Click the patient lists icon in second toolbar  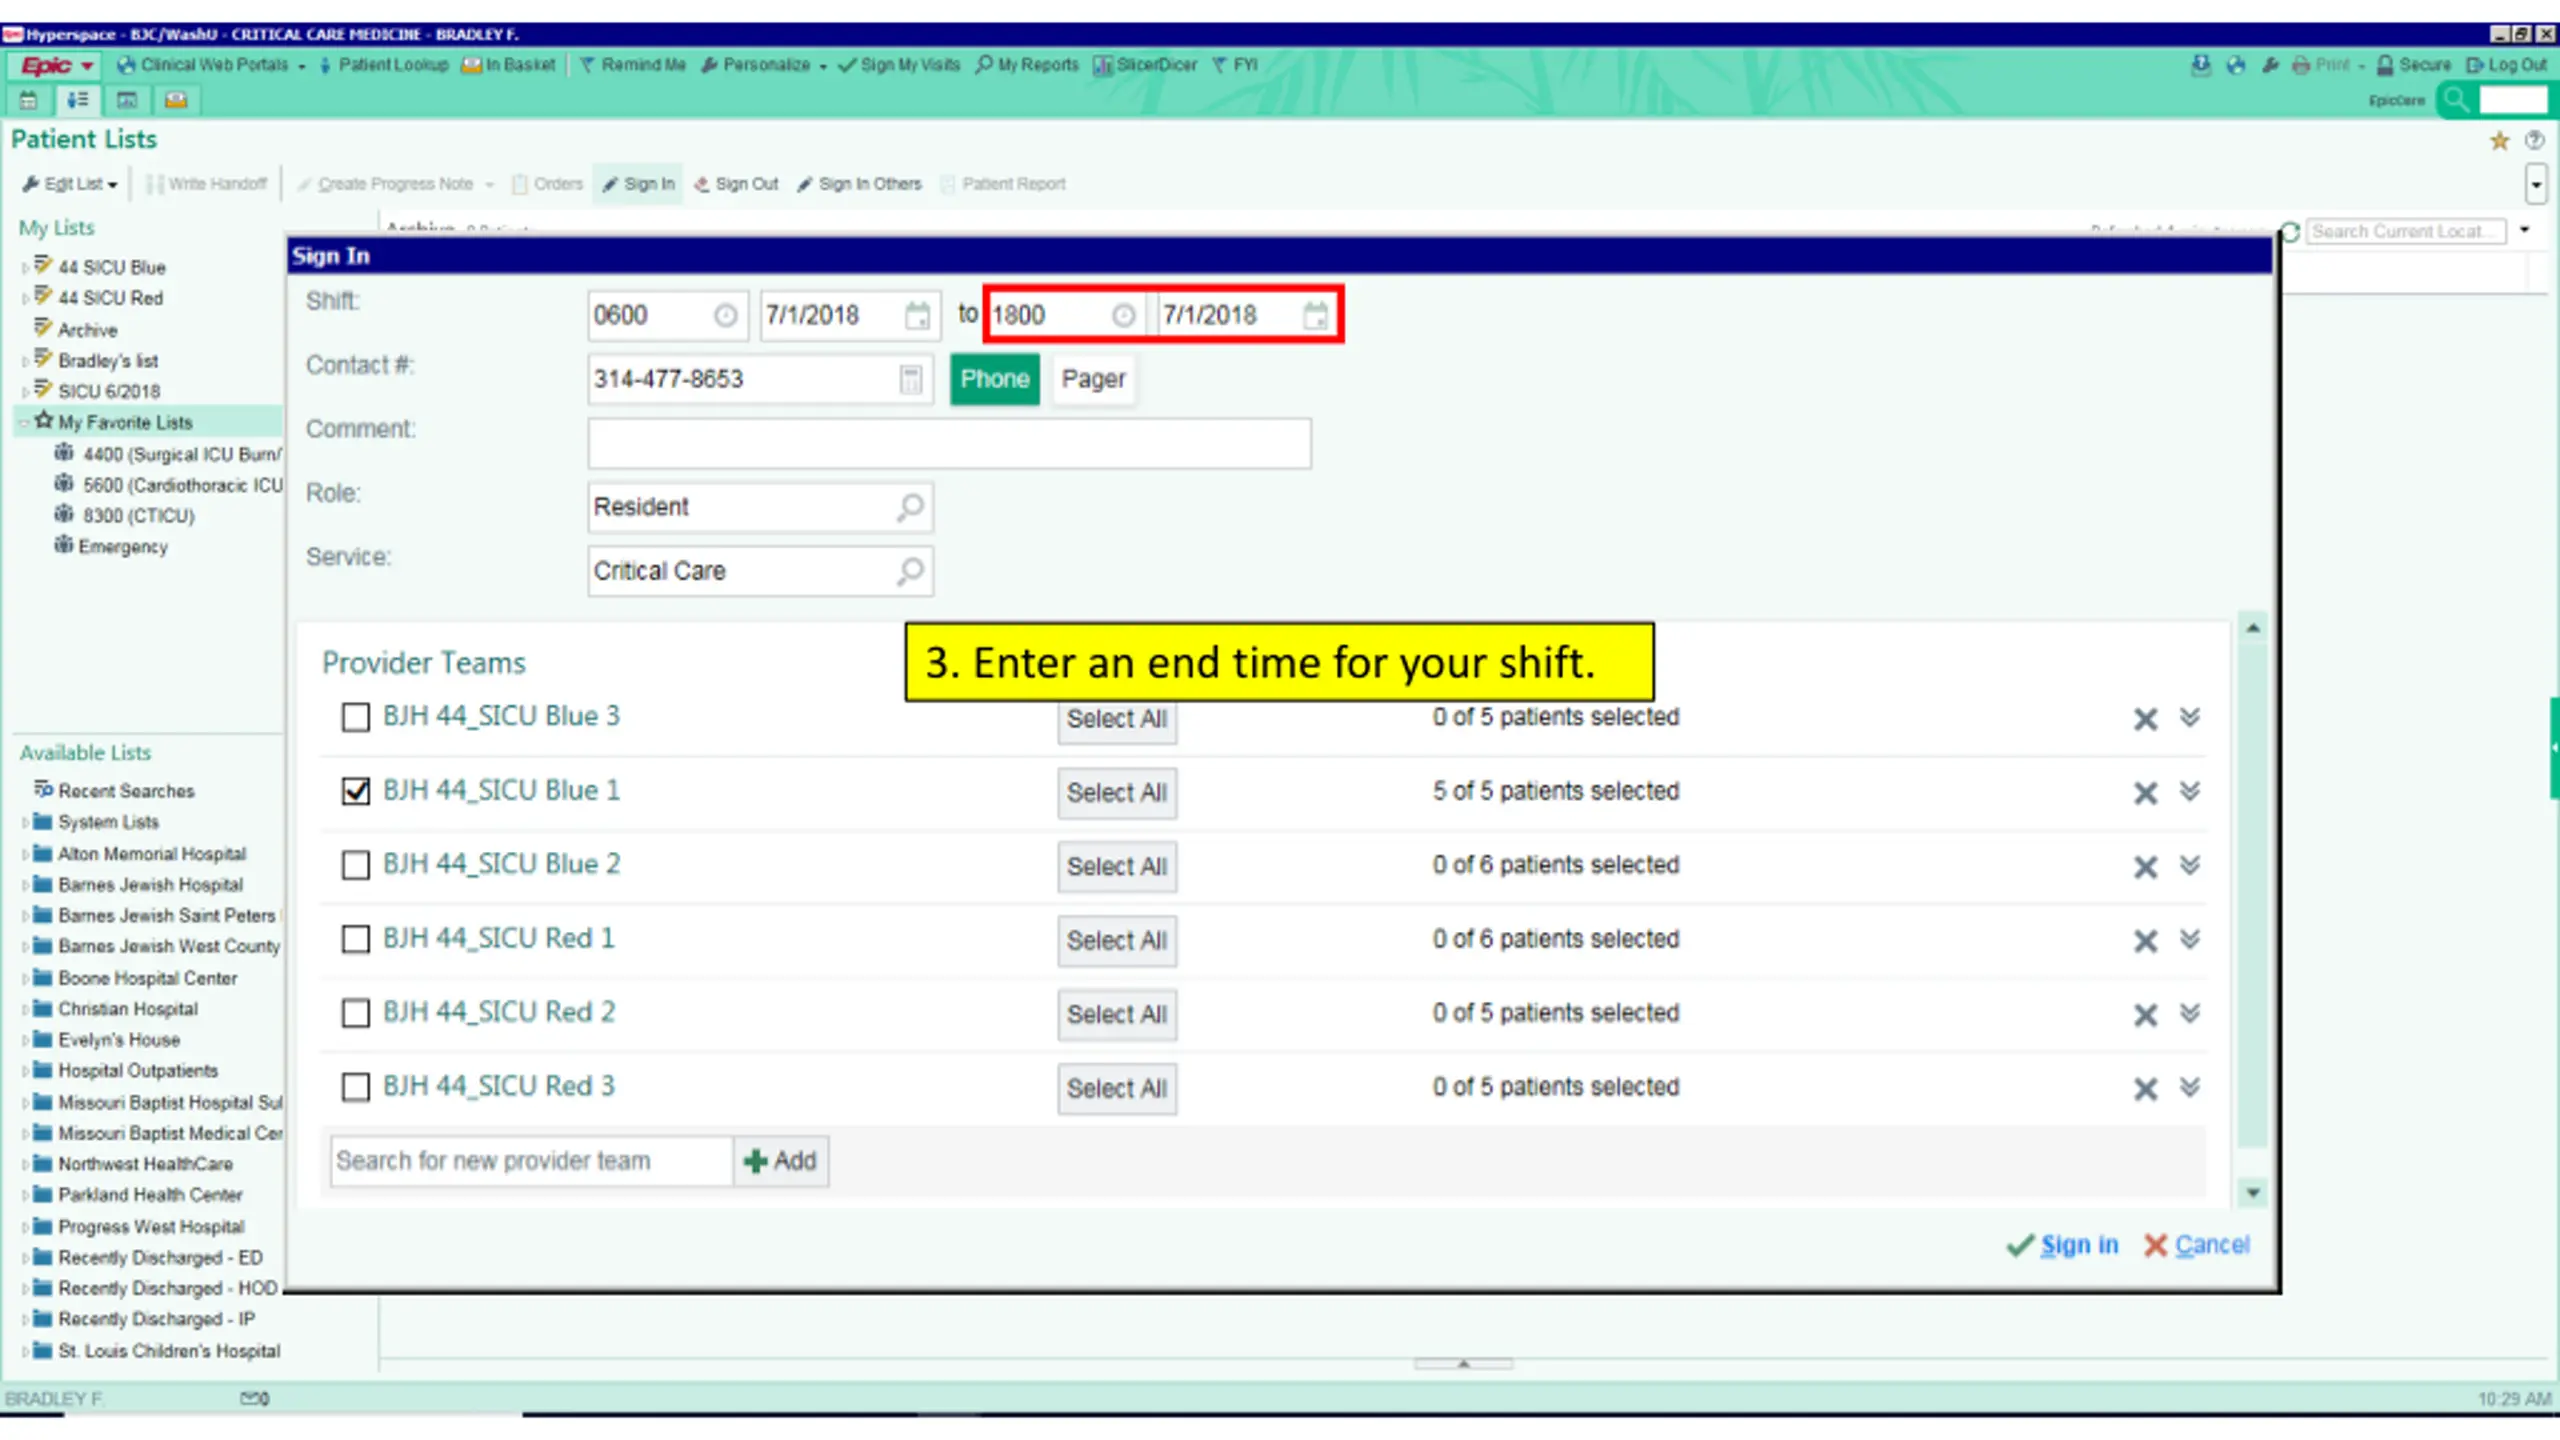77,100
